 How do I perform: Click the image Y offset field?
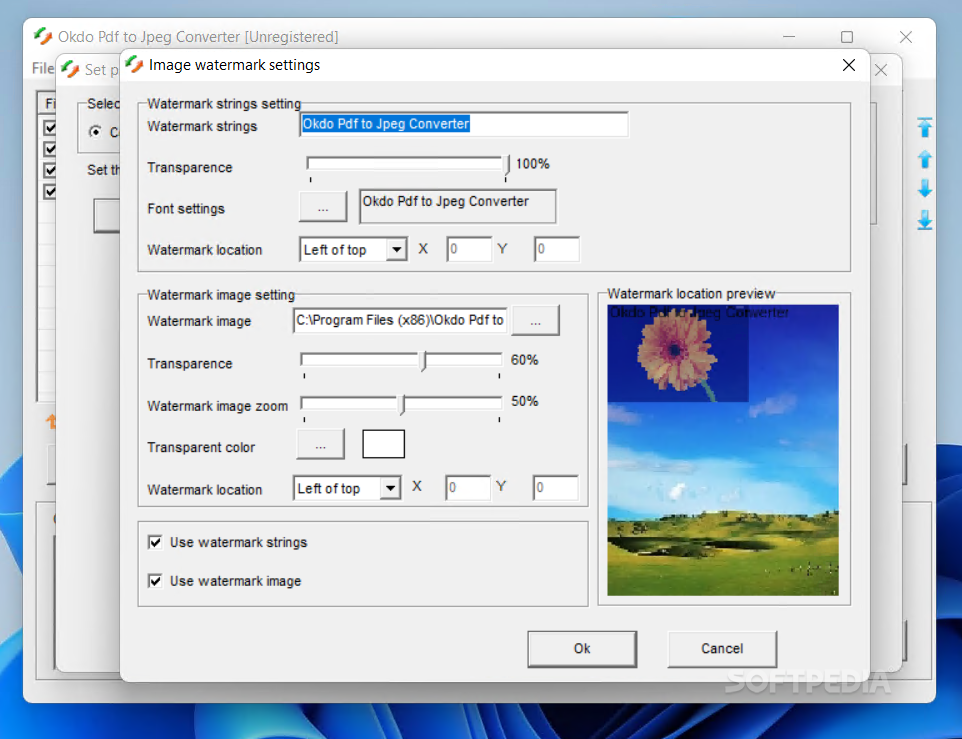(555, 488)
